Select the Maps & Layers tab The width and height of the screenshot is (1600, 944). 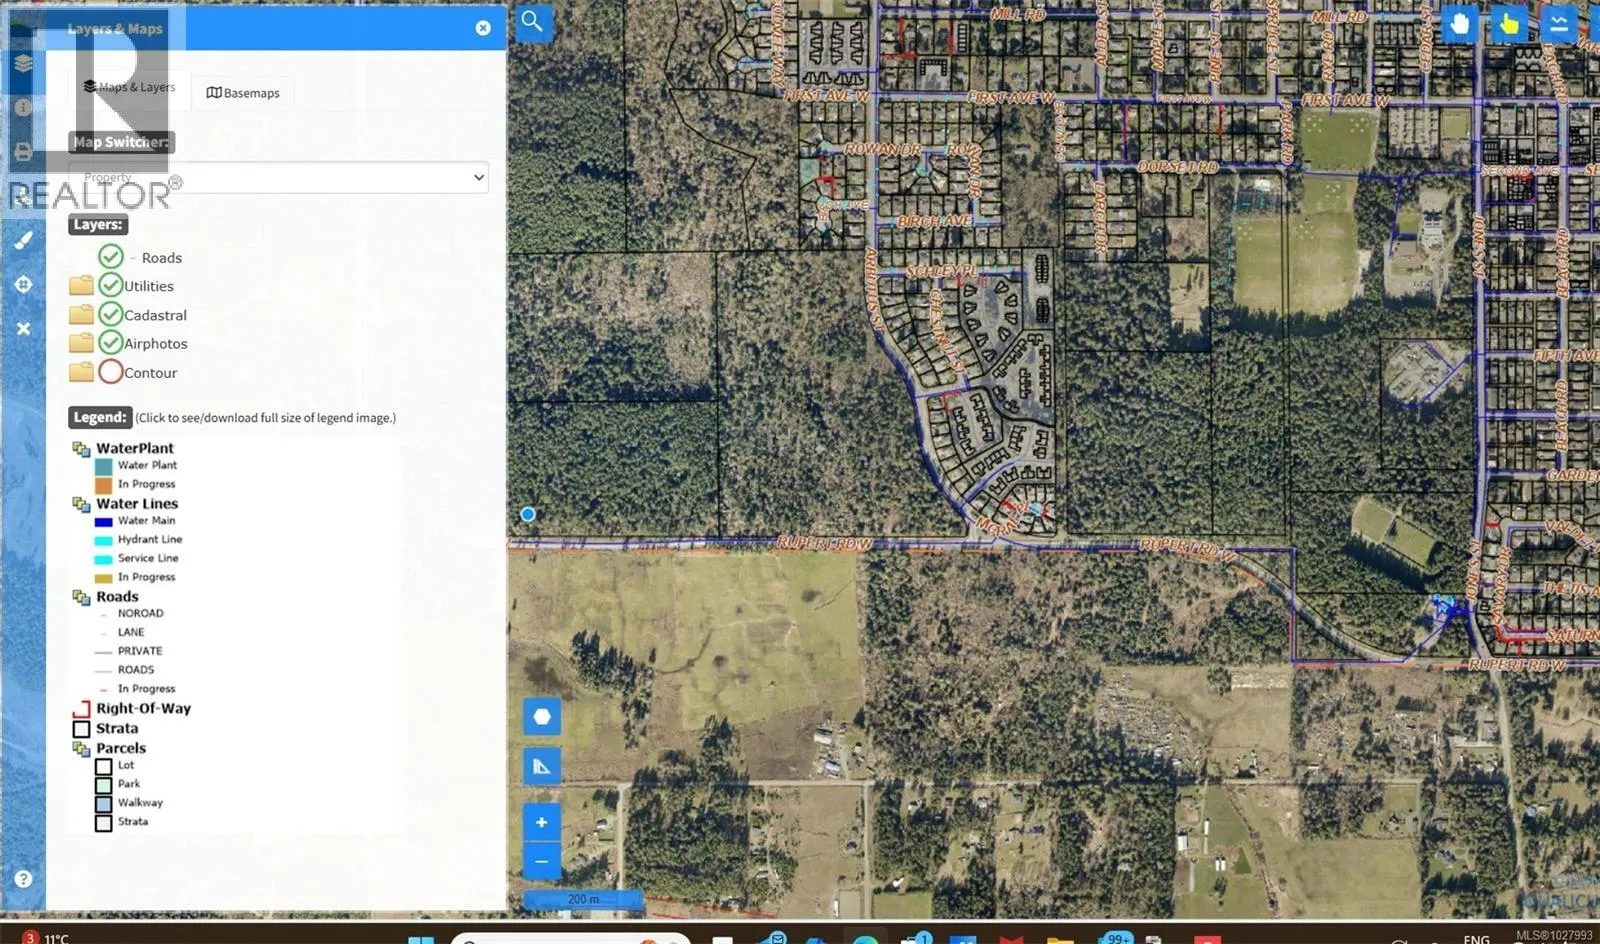tap(130, 87)
